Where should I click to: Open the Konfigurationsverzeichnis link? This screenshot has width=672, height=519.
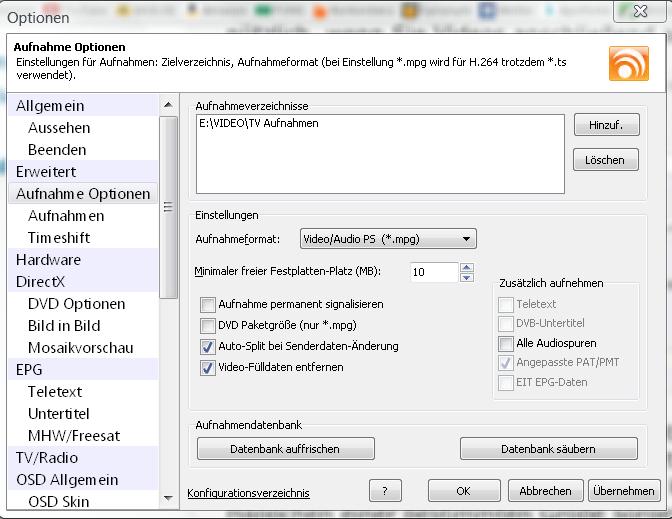click(x=248, y=493)
